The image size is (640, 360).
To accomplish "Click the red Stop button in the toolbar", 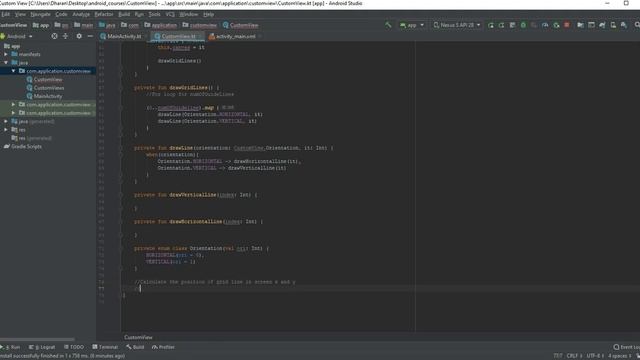I will tap(567, 25).
